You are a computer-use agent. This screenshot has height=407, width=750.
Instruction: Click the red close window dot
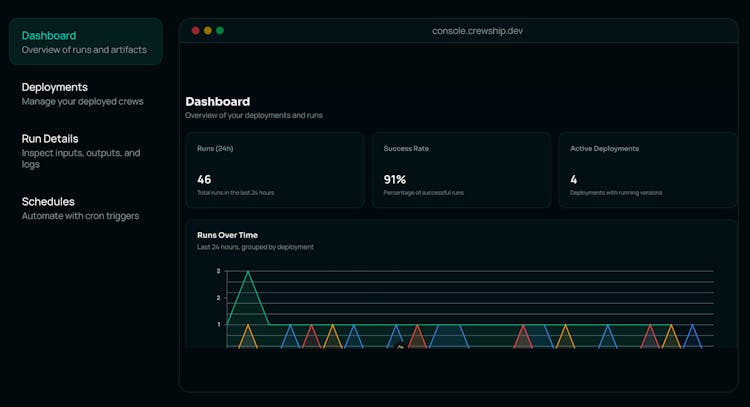click(196, 31)
